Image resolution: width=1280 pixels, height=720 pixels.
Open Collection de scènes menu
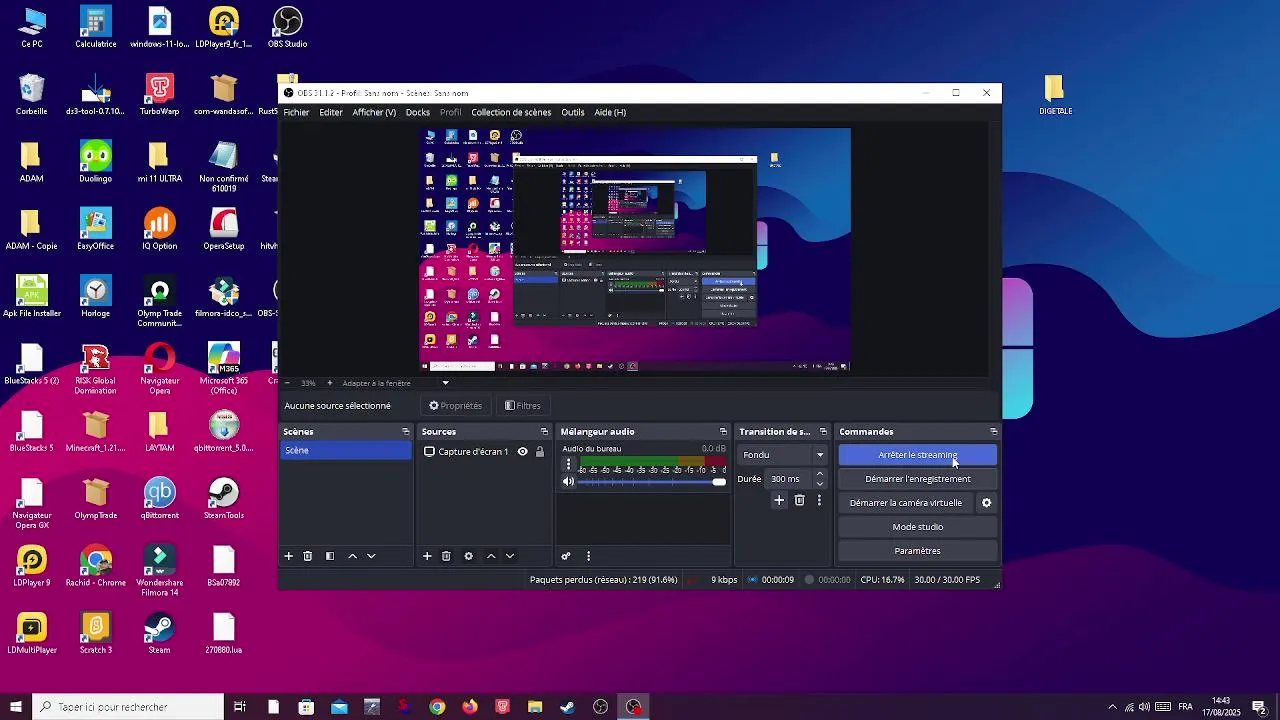(511, 113)
